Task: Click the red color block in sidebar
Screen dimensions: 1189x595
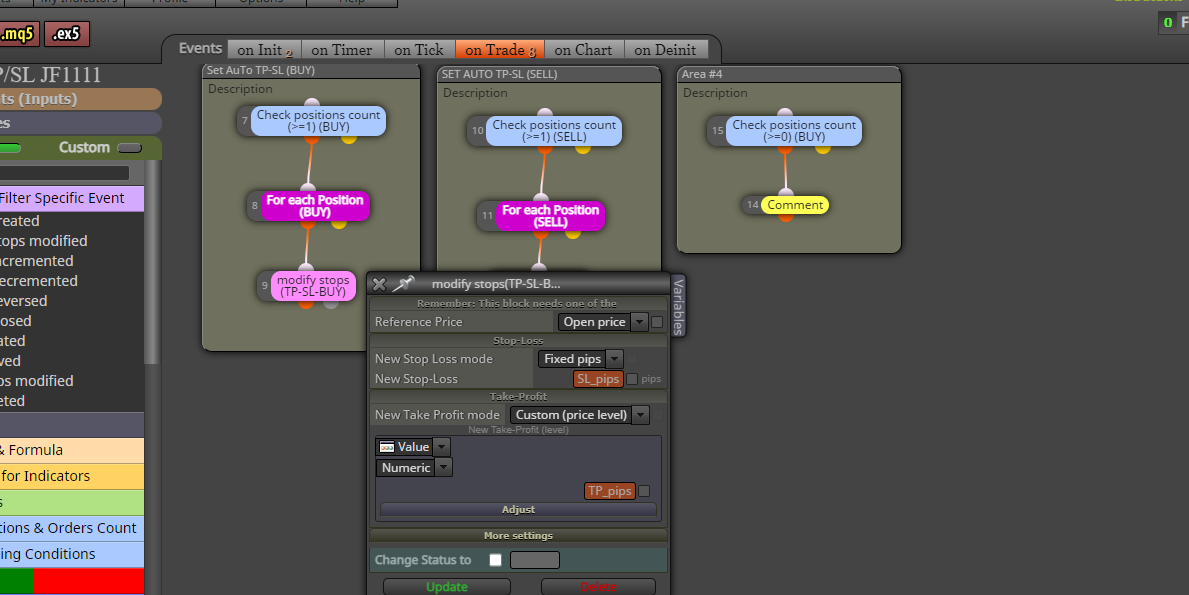Action: pyautogui.click(x=89, y=581)
